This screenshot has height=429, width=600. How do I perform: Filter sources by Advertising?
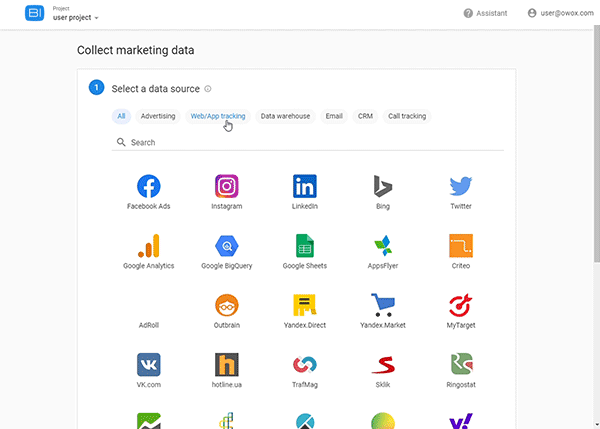point(158,116)
